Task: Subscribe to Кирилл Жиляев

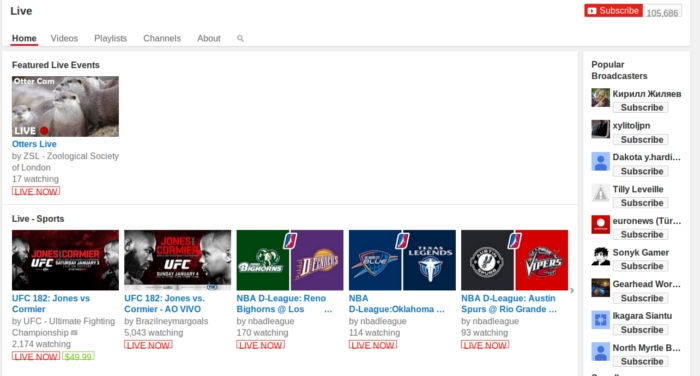Action: tap(641, 108)
